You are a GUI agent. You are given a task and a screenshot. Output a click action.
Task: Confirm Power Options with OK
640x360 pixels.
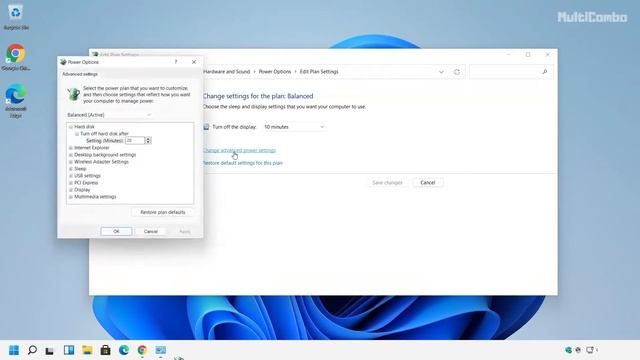[116, 231]
